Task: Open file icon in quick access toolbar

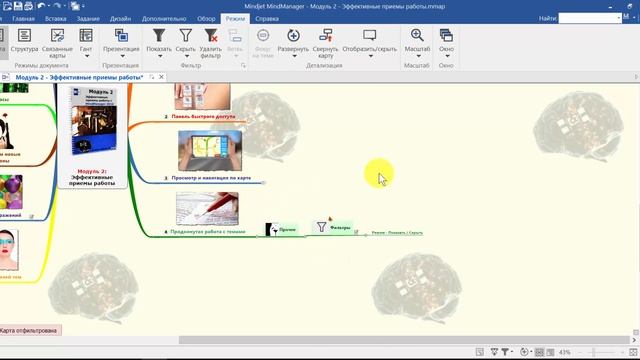Action: (x=8, y=6)
